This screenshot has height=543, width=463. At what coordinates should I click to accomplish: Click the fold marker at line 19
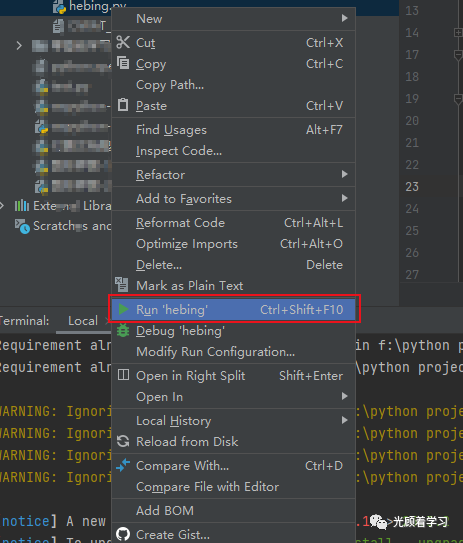(x=458, y=99)
